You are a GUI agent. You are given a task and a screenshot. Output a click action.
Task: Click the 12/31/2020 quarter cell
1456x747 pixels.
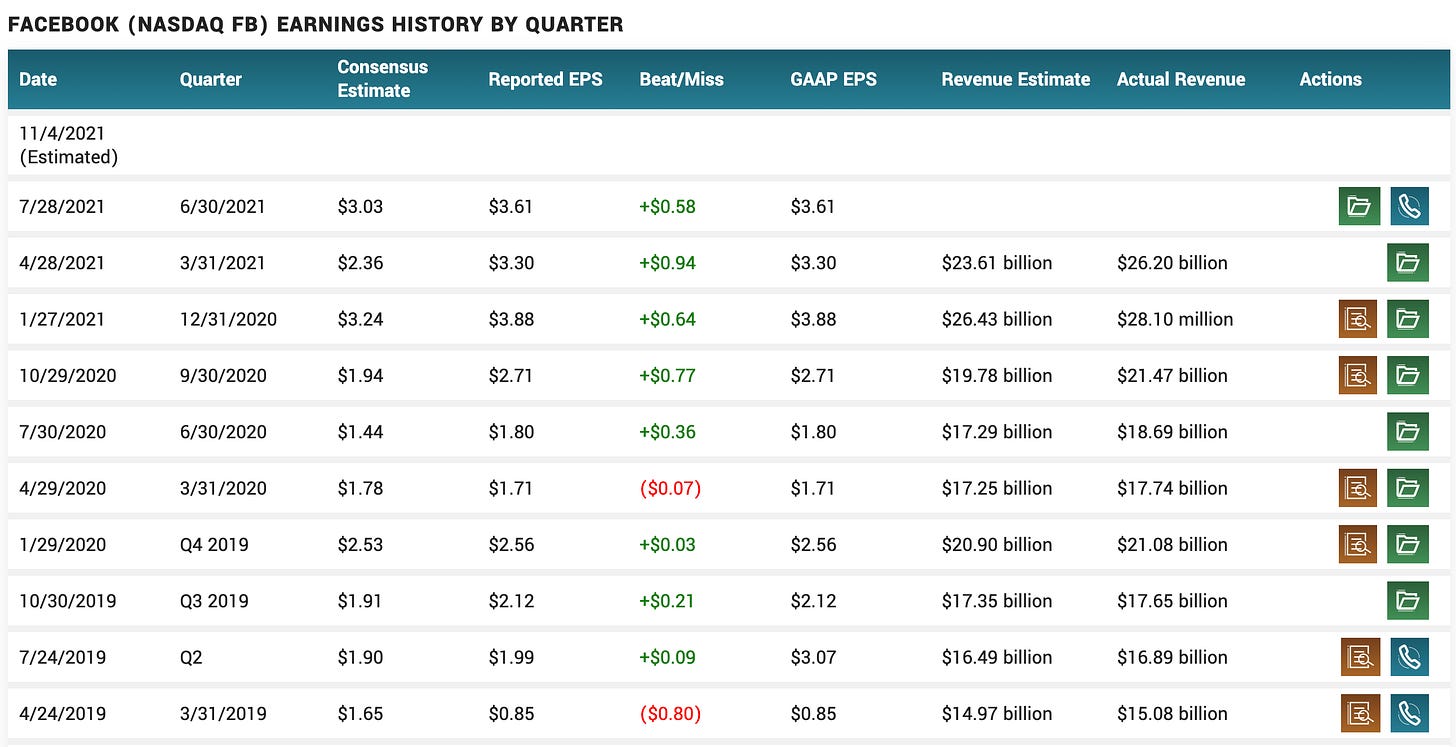point(228,319)
